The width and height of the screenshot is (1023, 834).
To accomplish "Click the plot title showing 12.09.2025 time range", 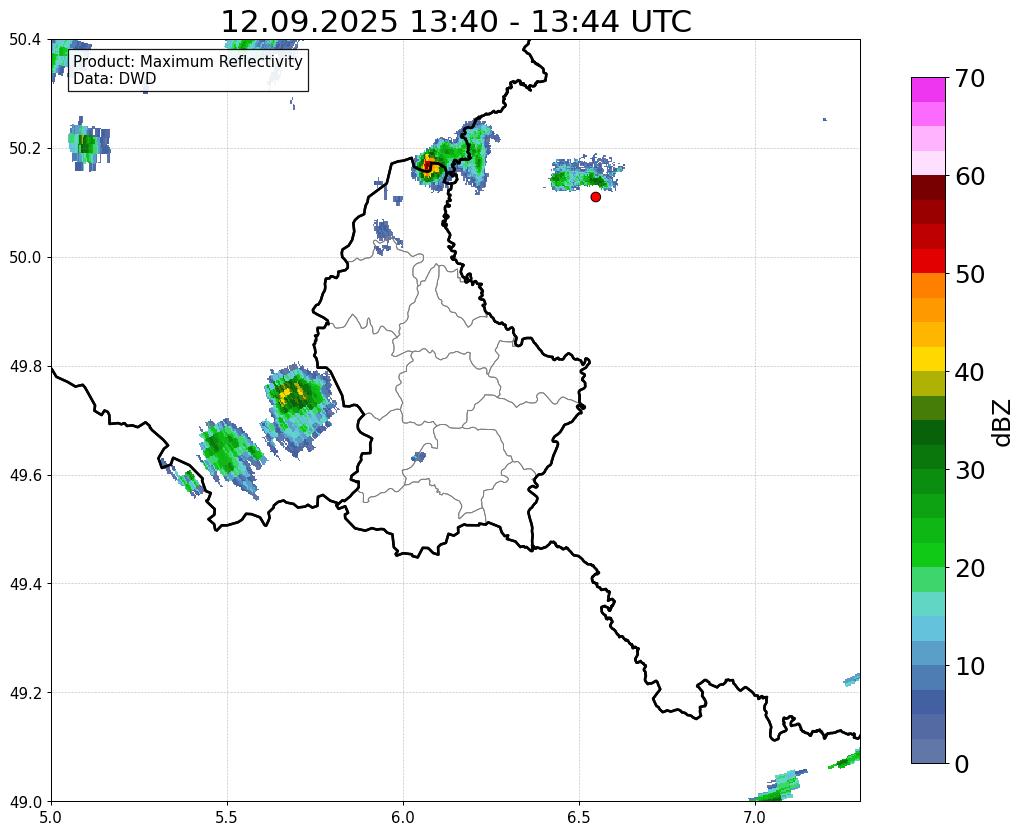I will [456, 21].
